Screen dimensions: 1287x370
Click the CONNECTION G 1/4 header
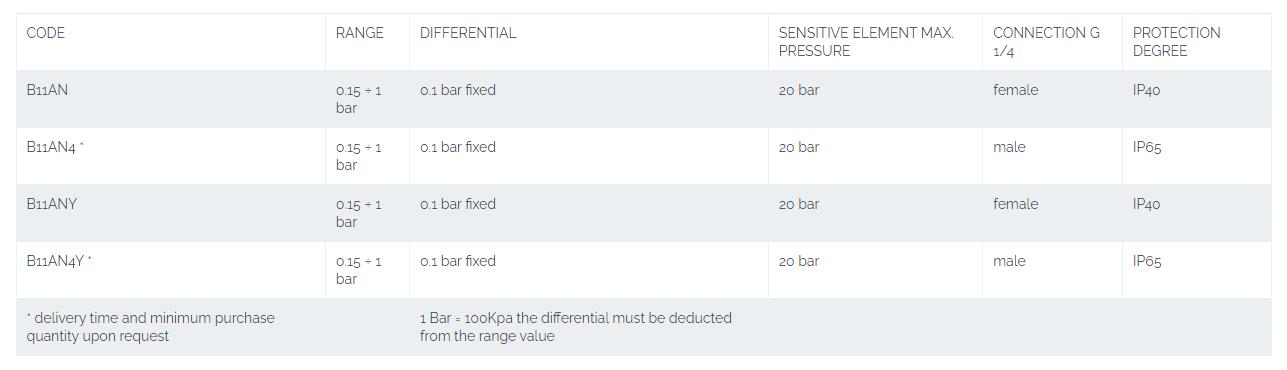1046,42
